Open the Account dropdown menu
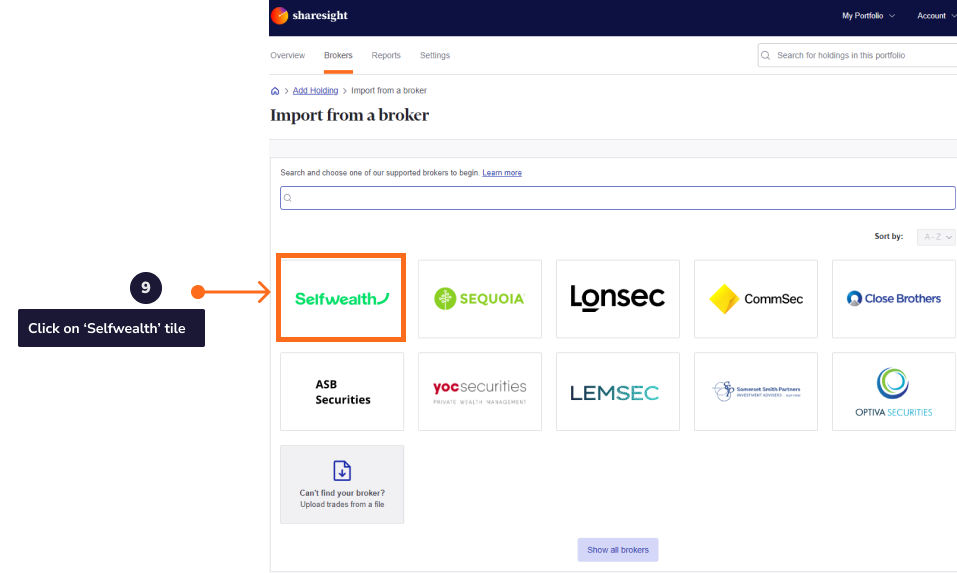This screenshot has width=957, height=573. point(936,16)
